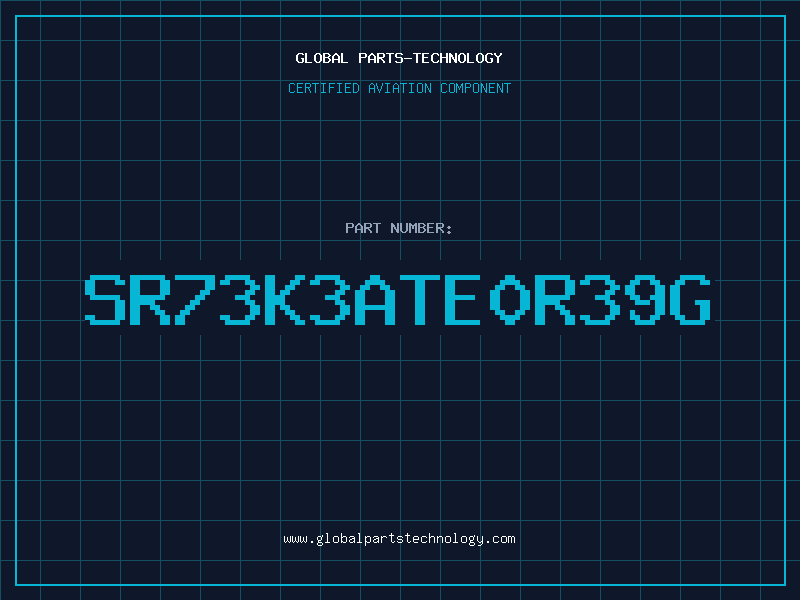This screenshot has width=800, height=600.
Task: Click the letter E in the part number
Action: (x=463, y=300)
